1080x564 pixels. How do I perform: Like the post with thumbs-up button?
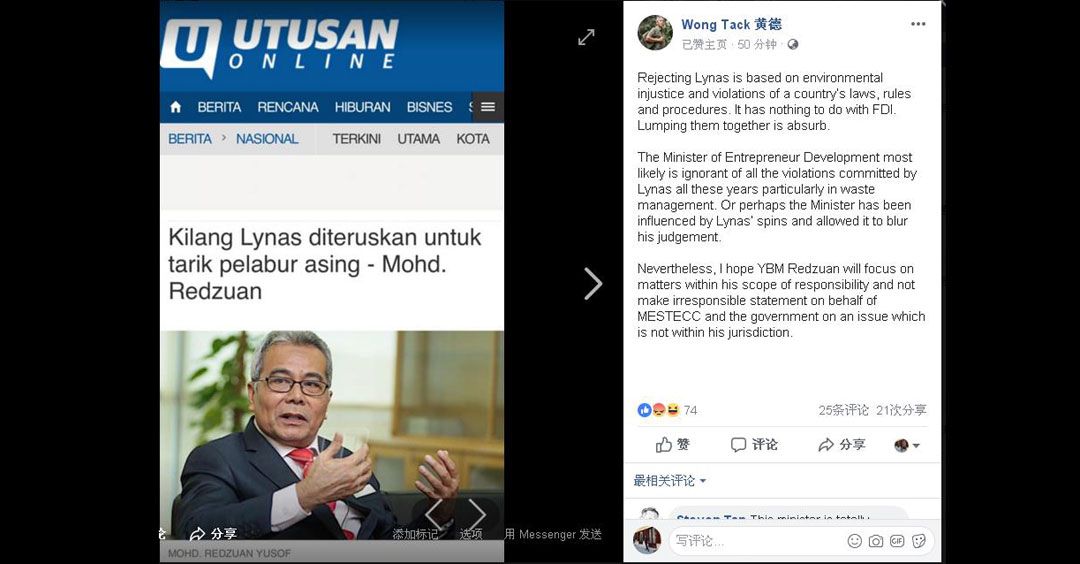pos(672,445)
